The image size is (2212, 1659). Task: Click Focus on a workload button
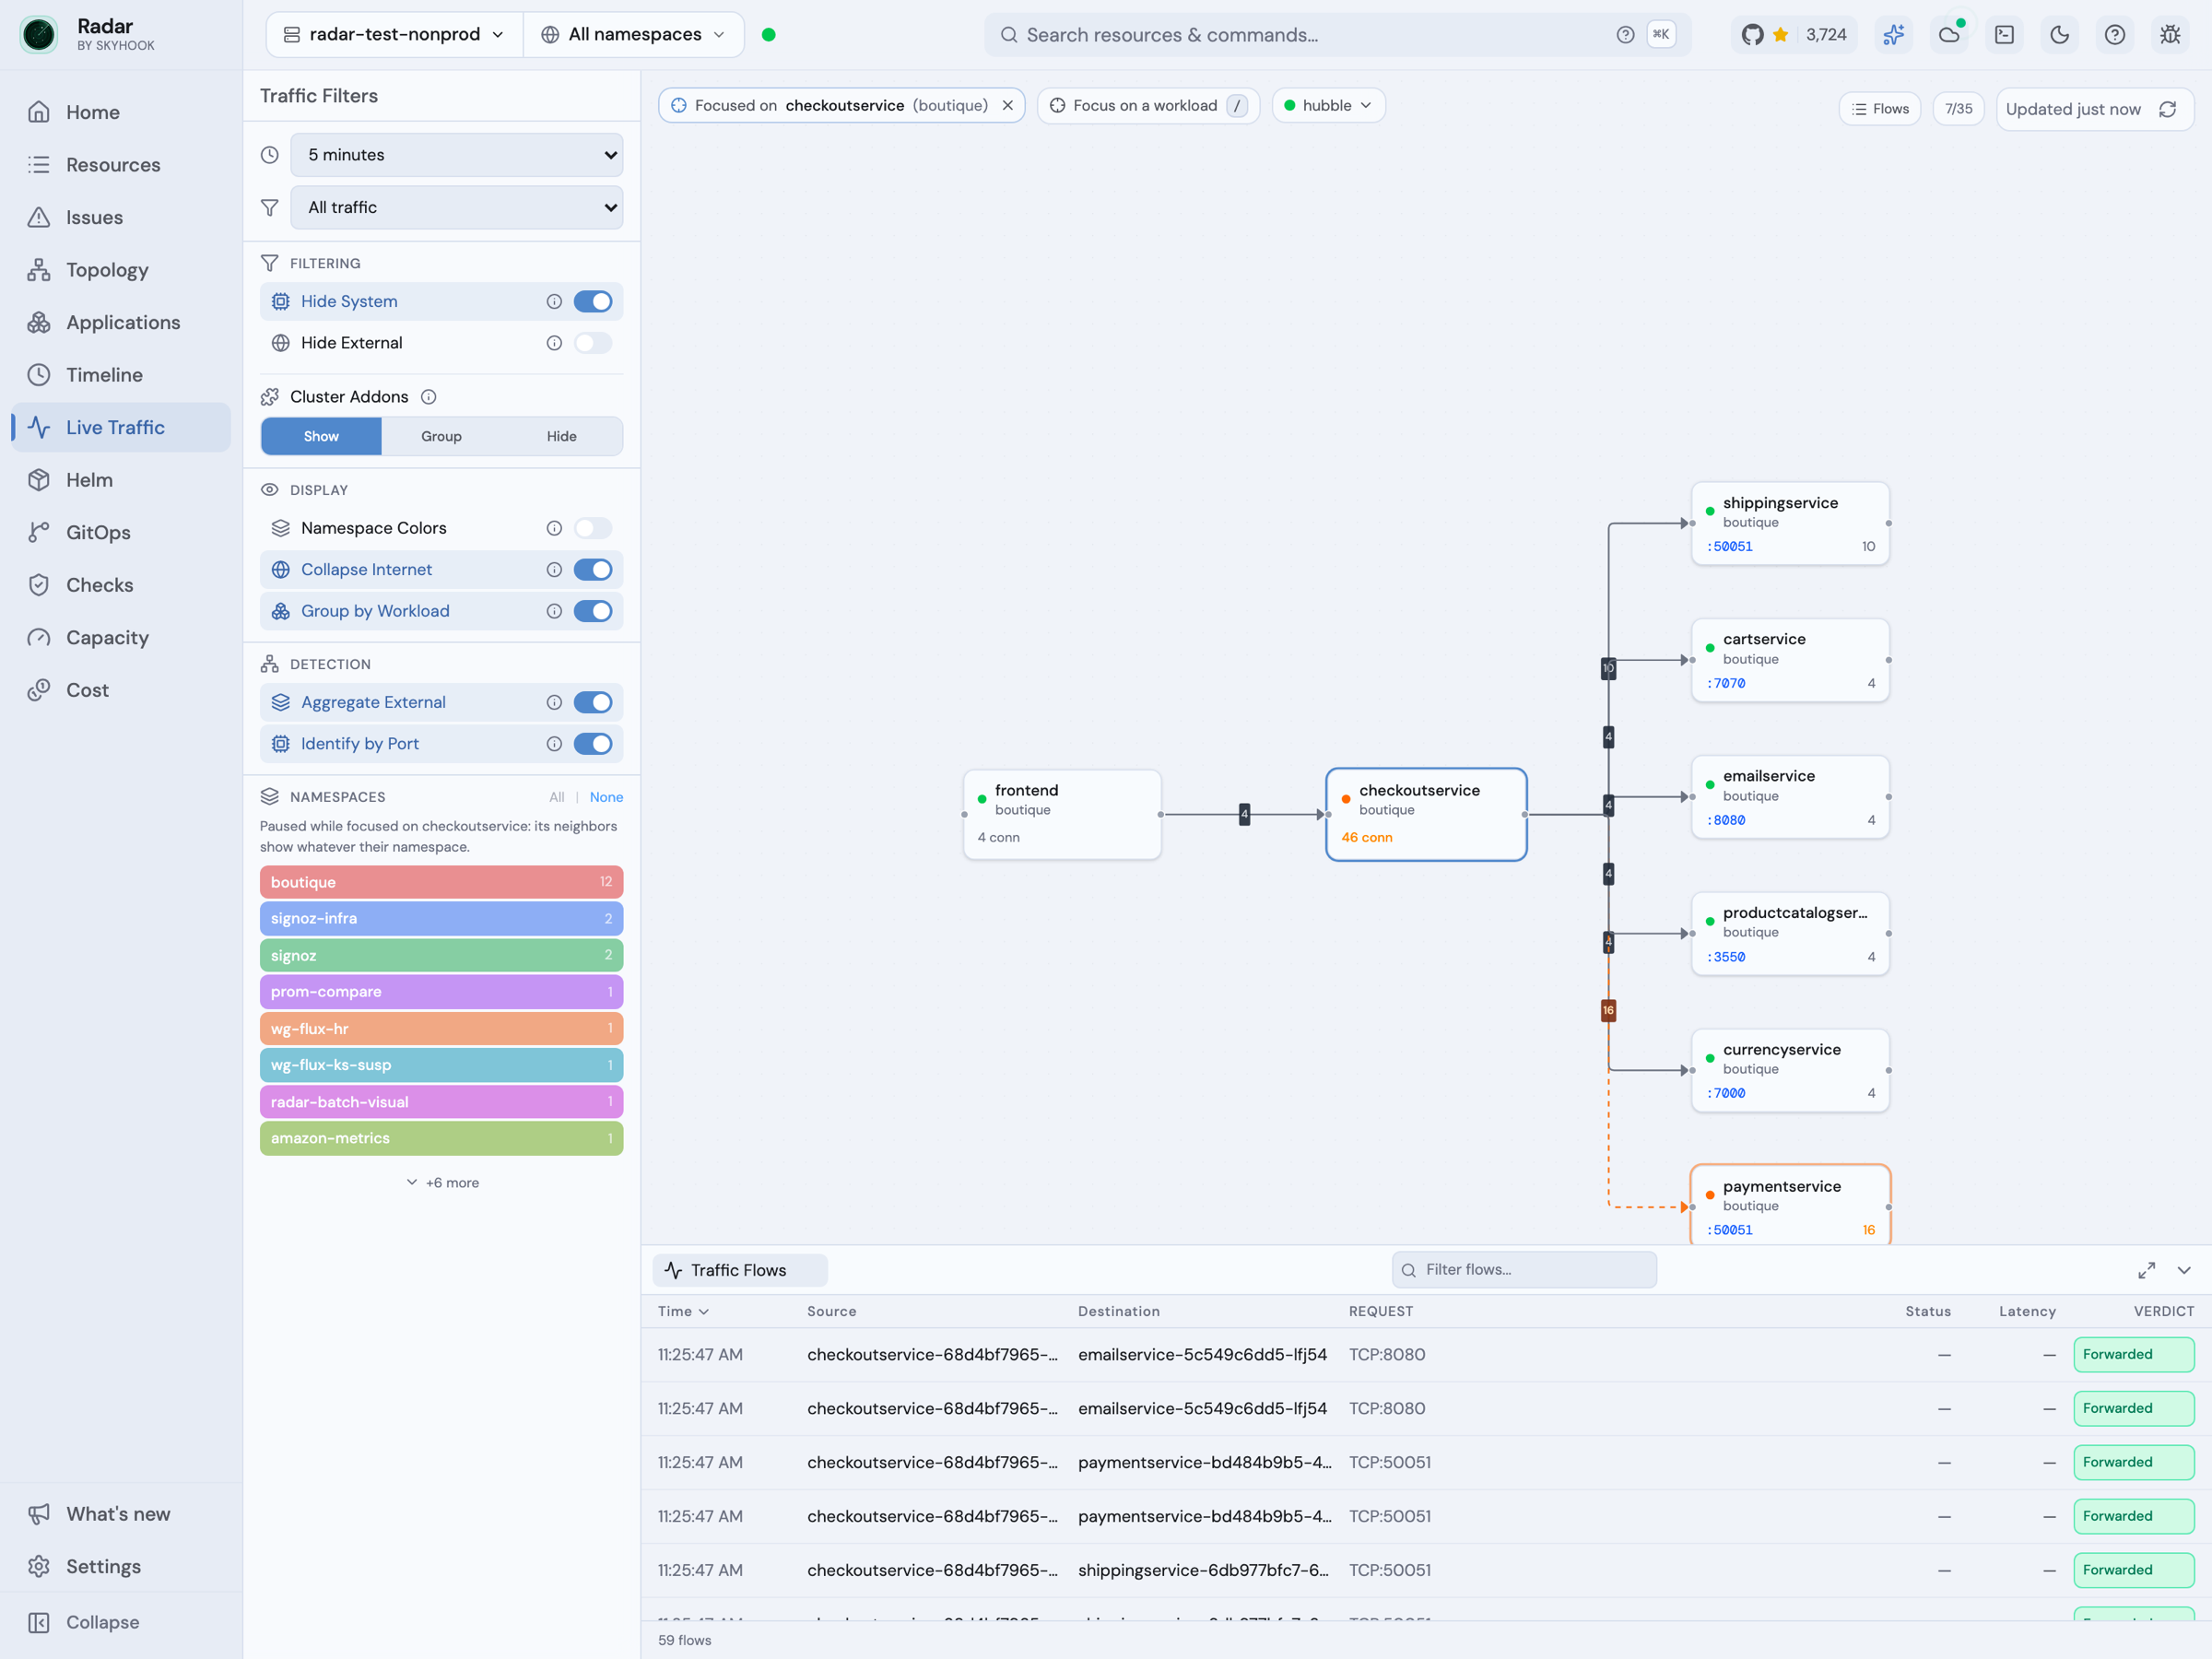click(x=1148, y=105)
